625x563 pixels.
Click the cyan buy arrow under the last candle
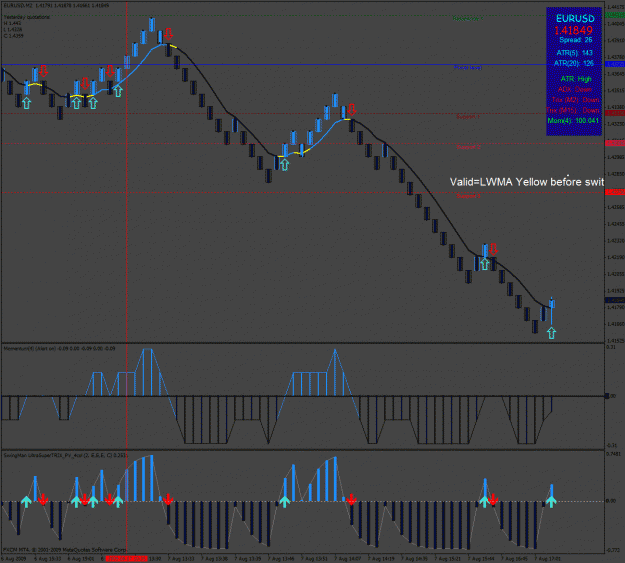coord(551,333)
